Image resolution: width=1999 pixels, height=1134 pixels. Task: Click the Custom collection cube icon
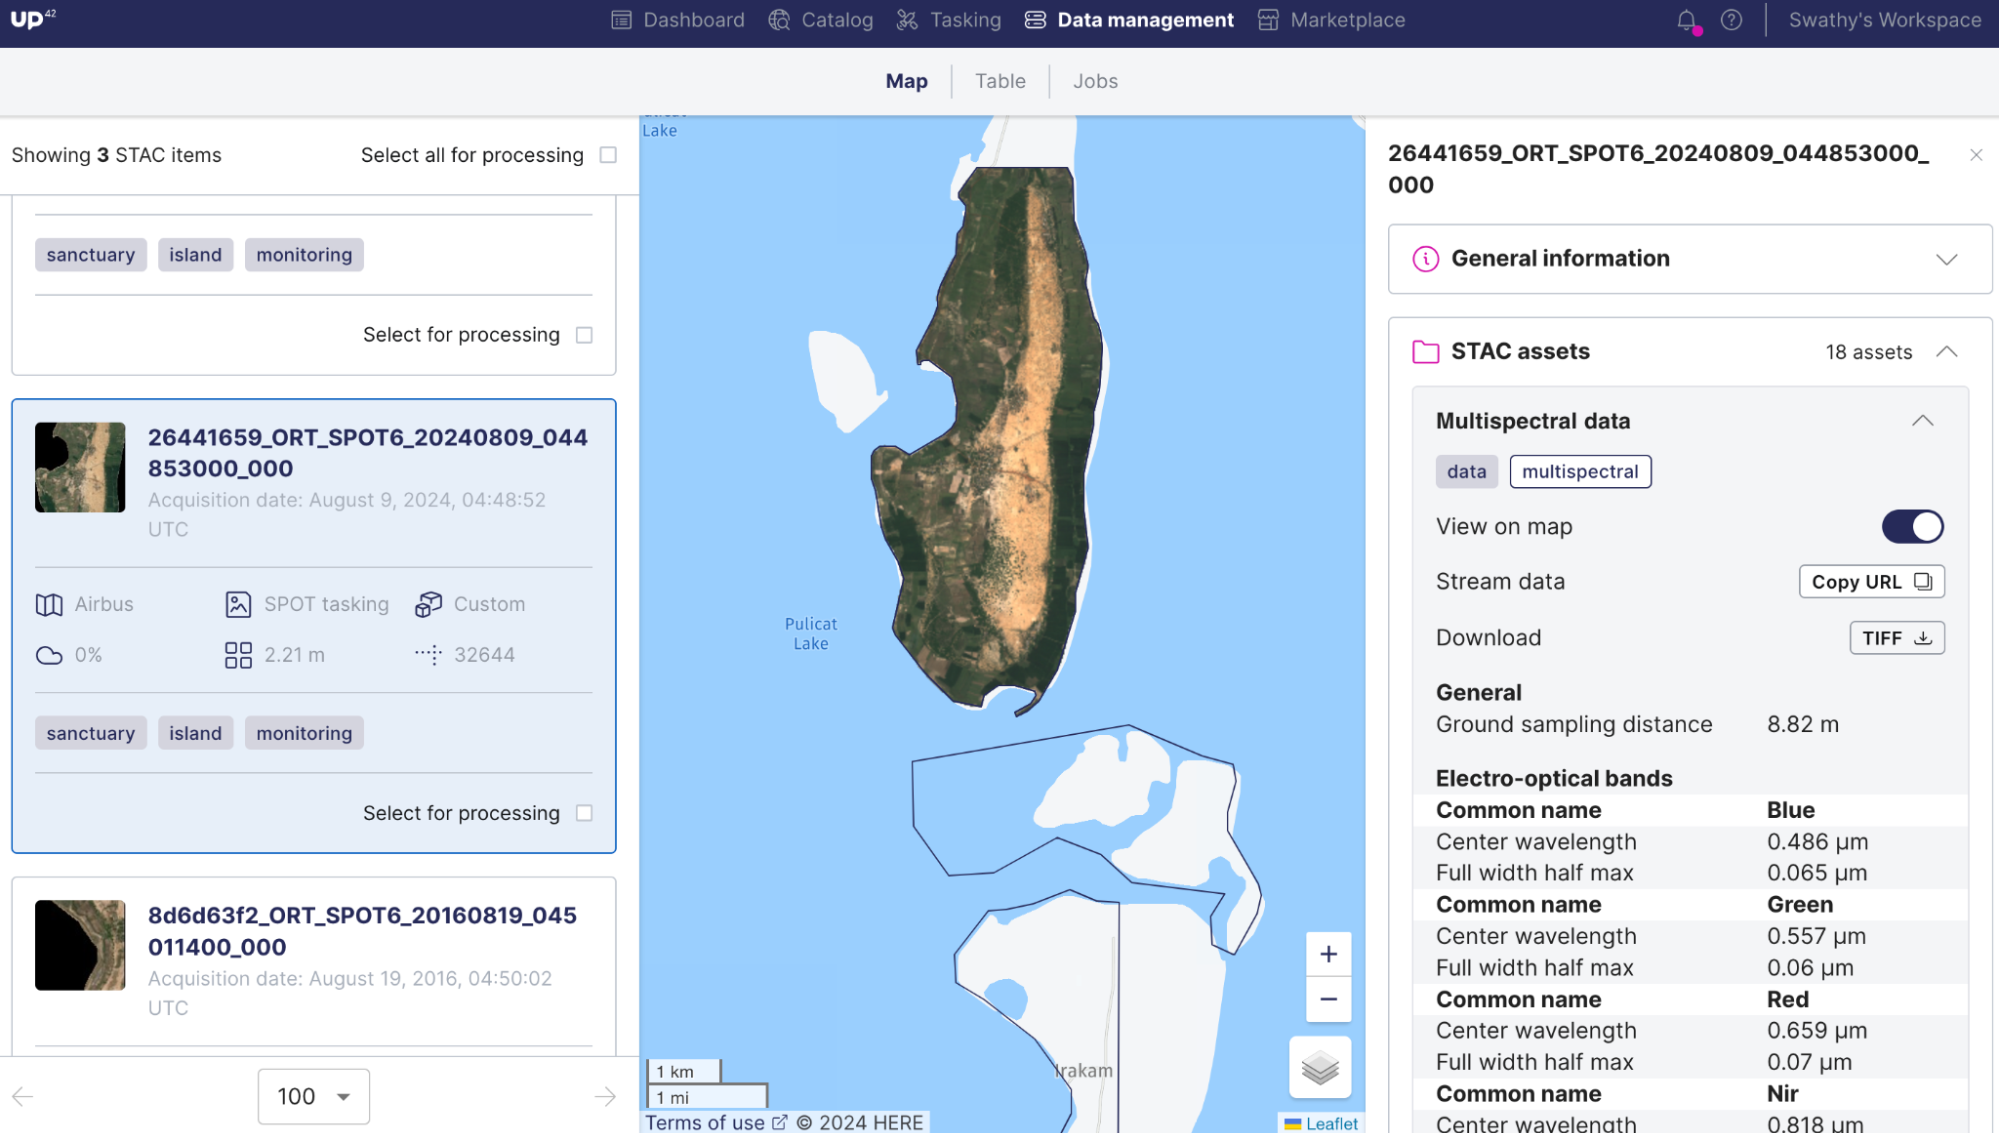pyautogui.click(x=429, y=605)
